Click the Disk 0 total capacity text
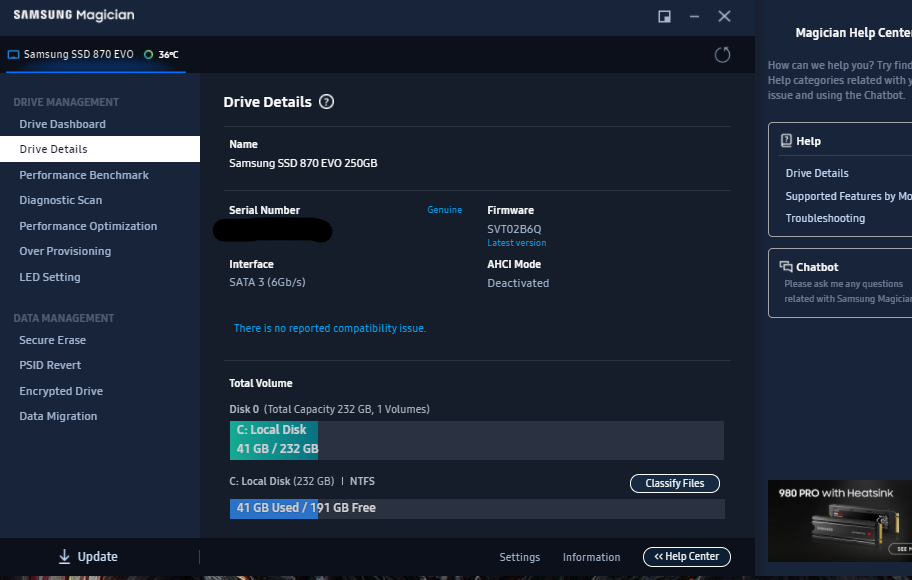 329,409
